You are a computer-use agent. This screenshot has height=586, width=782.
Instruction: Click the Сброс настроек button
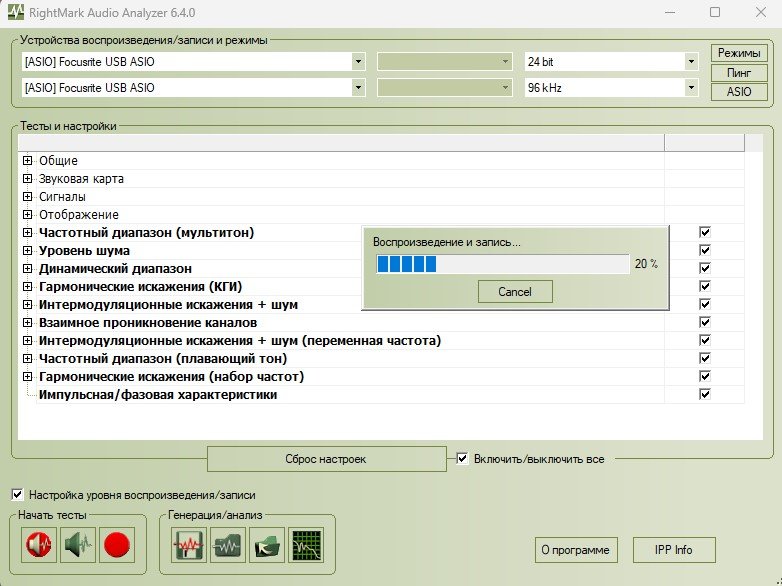(x=327, y=459)
